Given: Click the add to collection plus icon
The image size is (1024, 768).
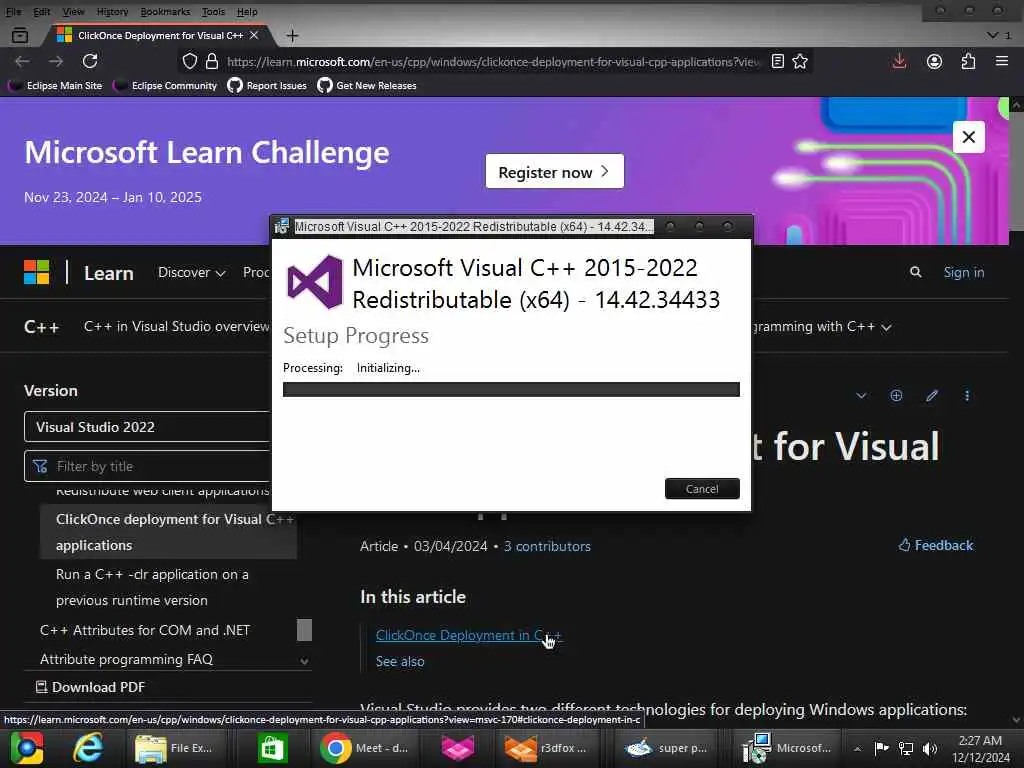Looking at the screenshot, I should tap(896, 396).
